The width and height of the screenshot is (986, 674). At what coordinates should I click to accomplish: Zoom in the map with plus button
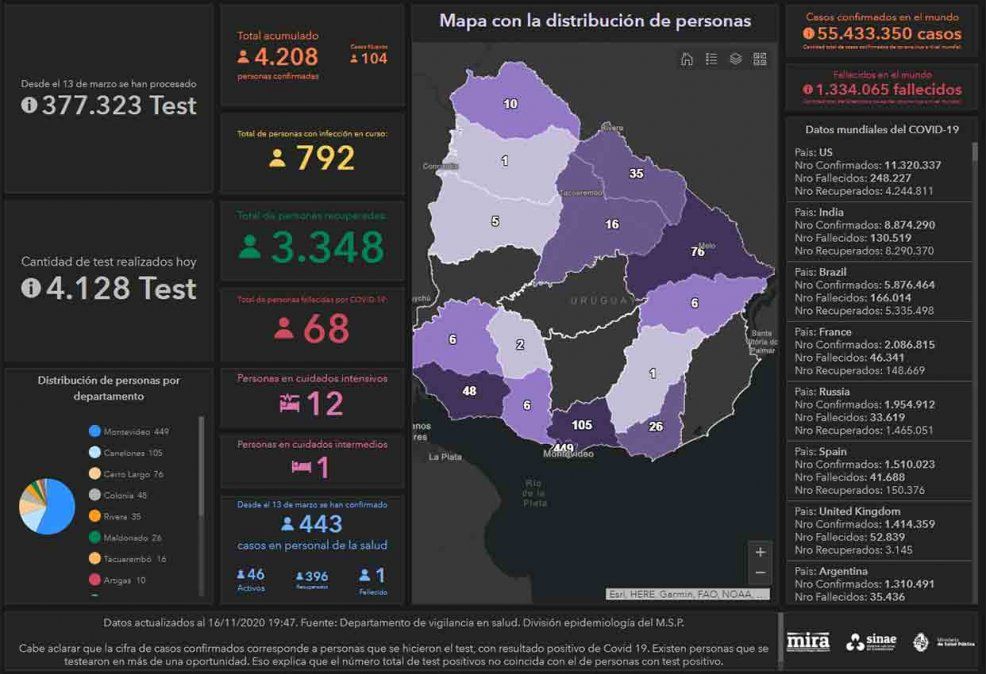760,552
